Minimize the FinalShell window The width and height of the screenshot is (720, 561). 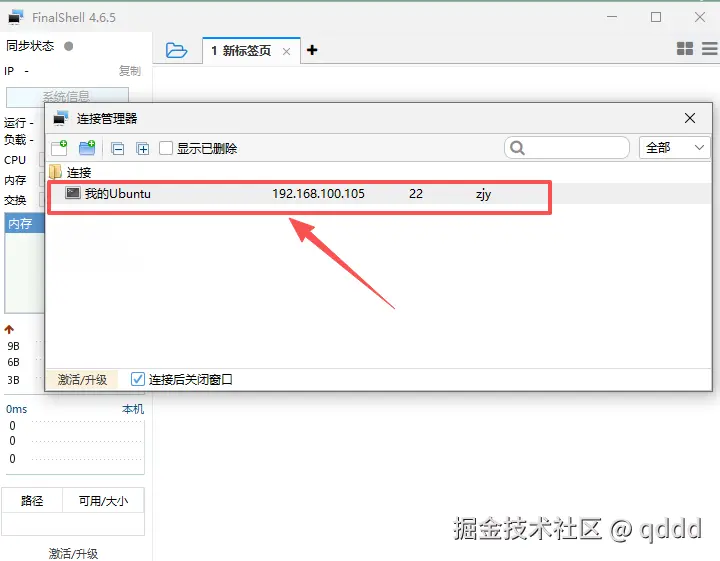click(x=612, y=17)
